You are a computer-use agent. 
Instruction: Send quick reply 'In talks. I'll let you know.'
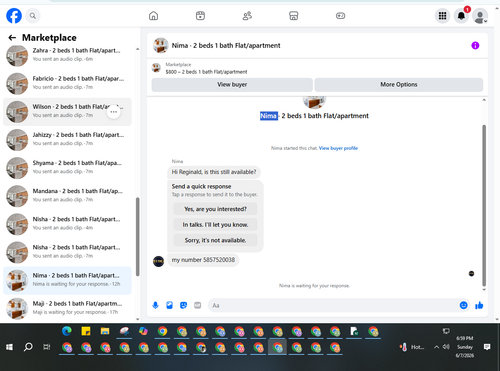(215, 225)
